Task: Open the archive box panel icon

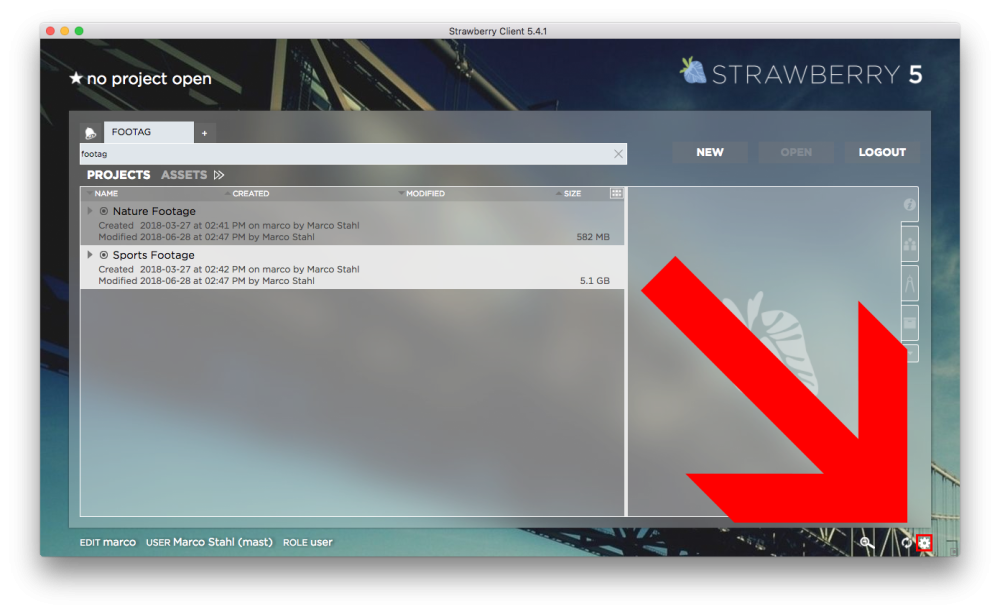Action: click(x=909, y=323)
